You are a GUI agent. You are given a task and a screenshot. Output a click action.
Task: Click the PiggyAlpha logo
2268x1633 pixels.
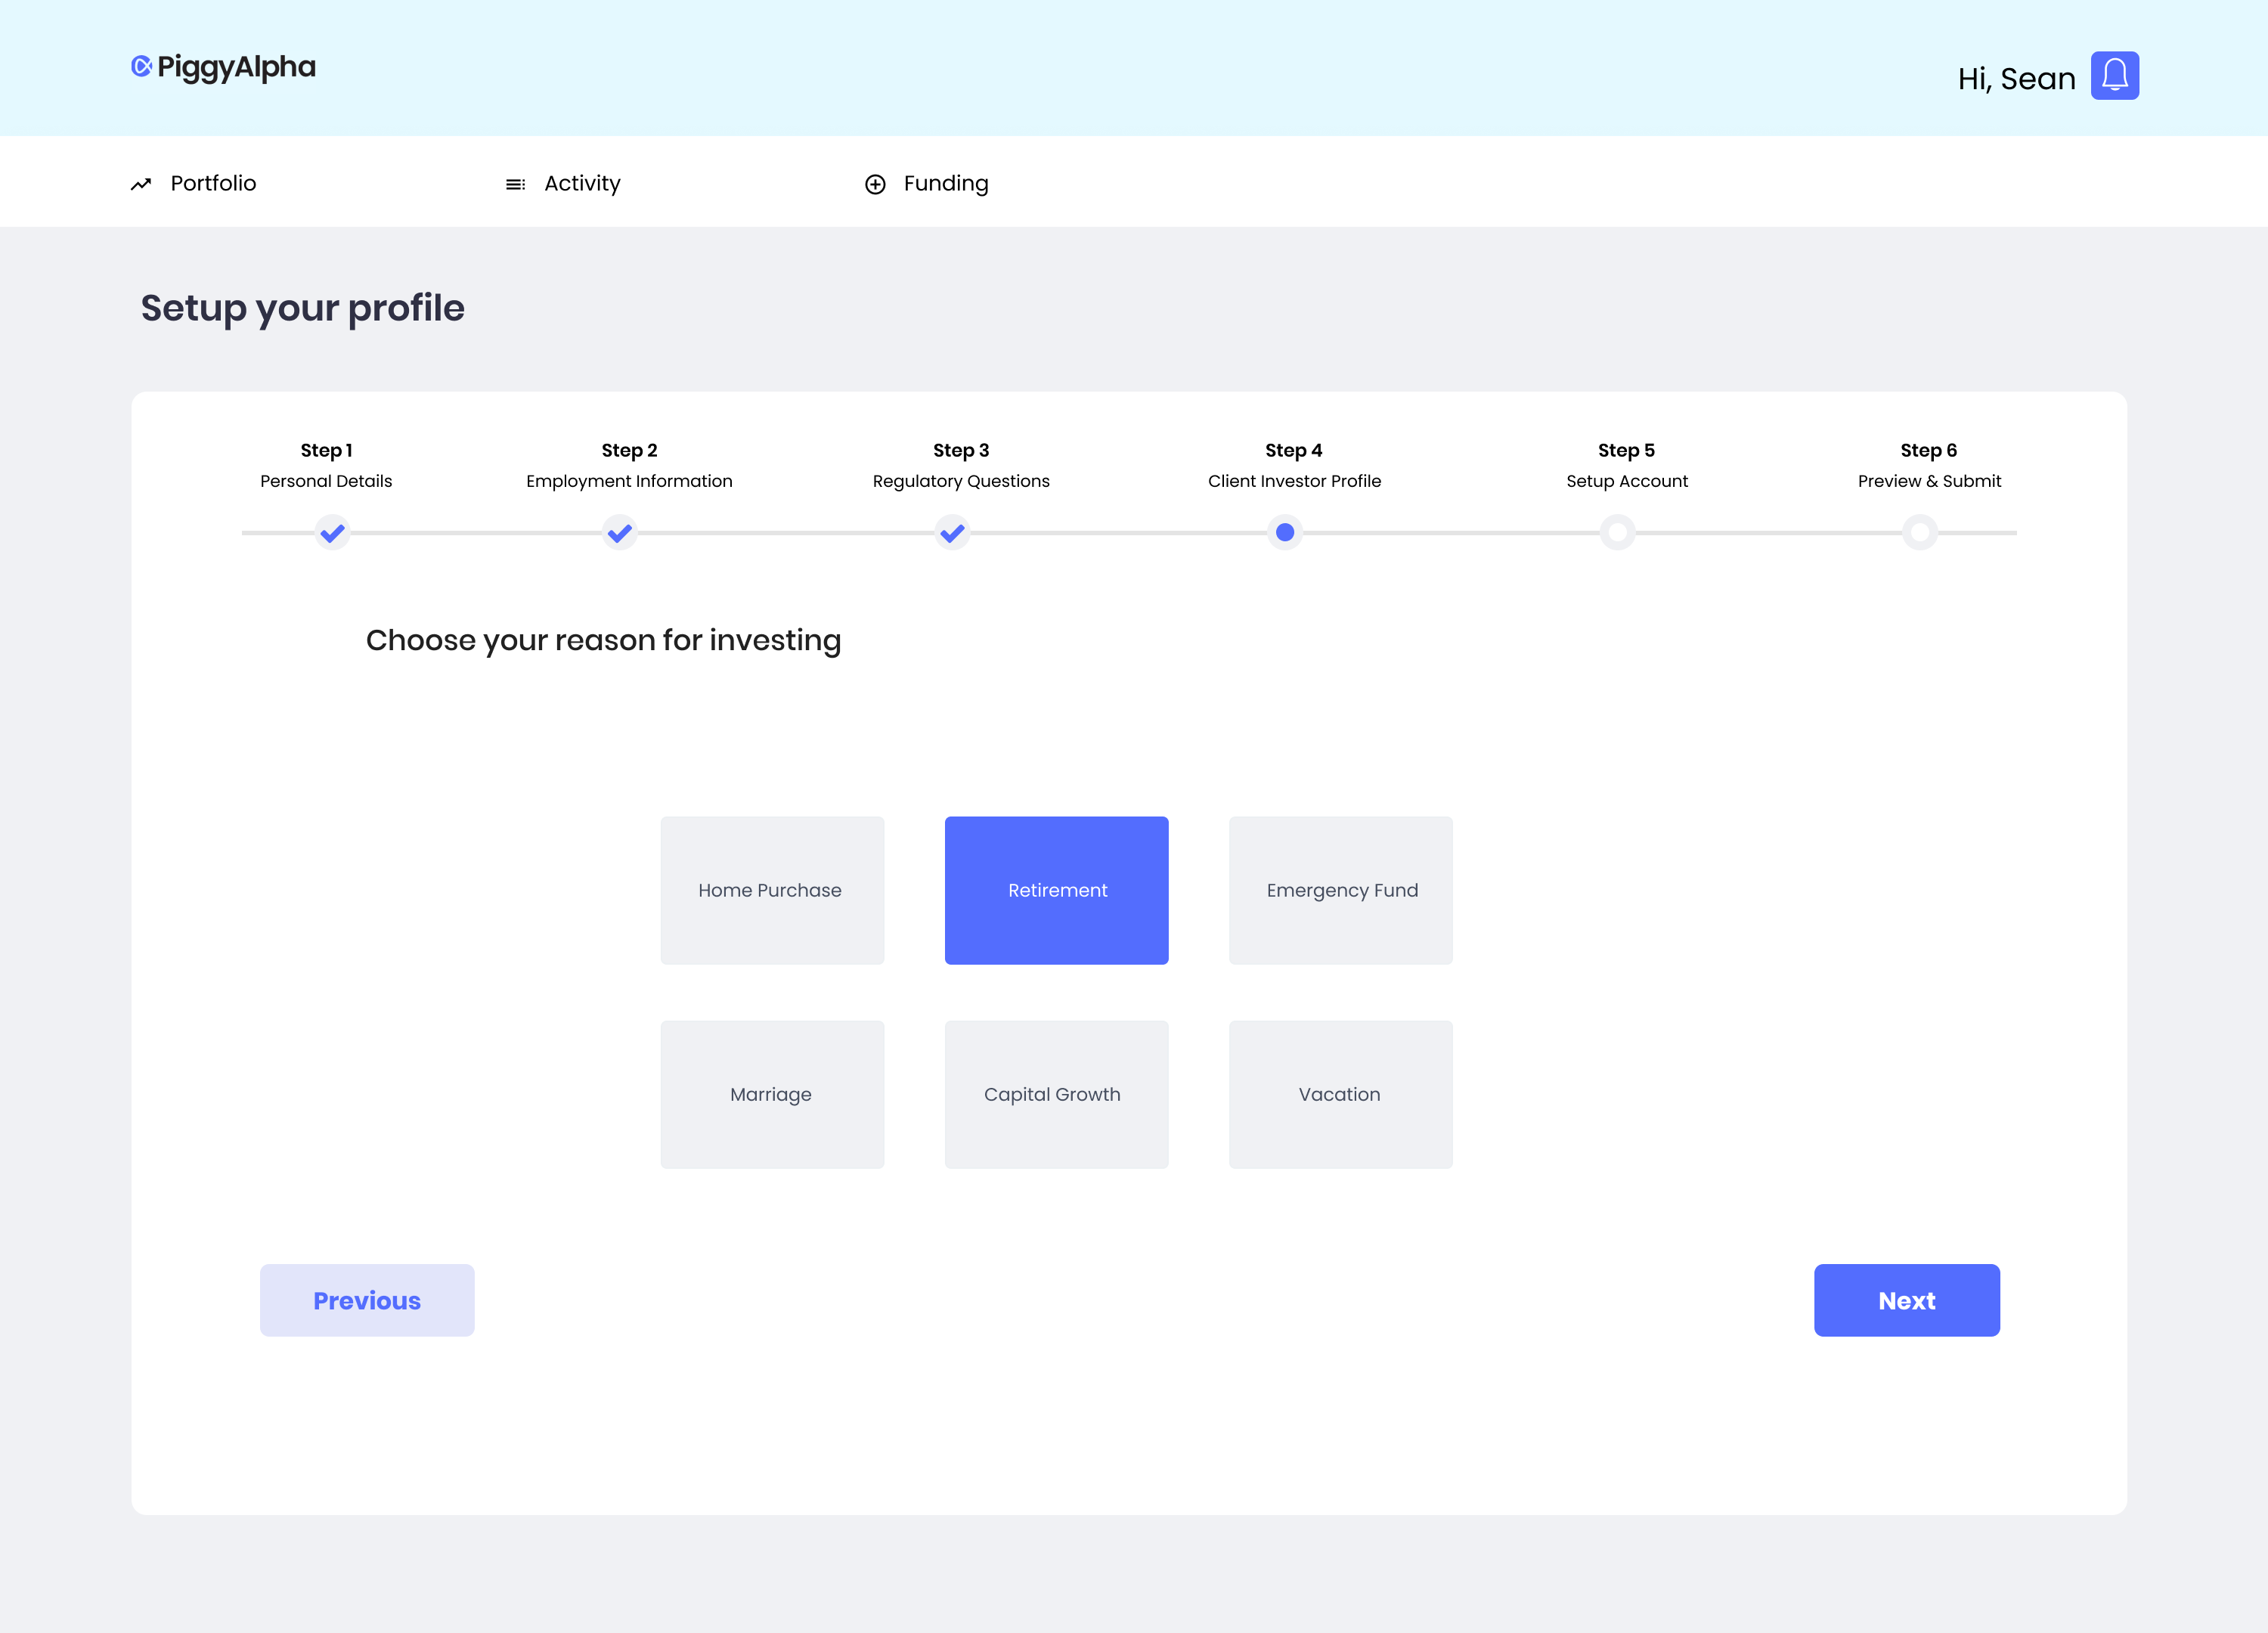point(224,67)
